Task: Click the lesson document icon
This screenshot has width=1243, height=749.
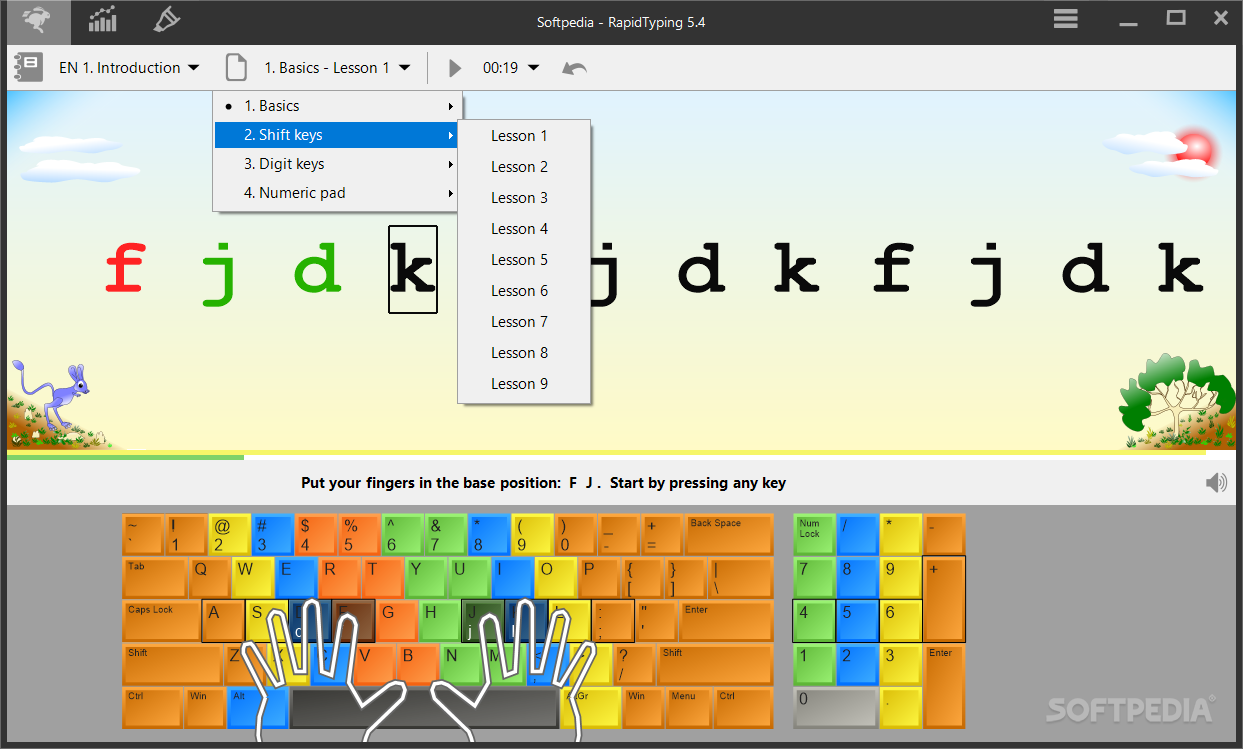Action: 235,67
